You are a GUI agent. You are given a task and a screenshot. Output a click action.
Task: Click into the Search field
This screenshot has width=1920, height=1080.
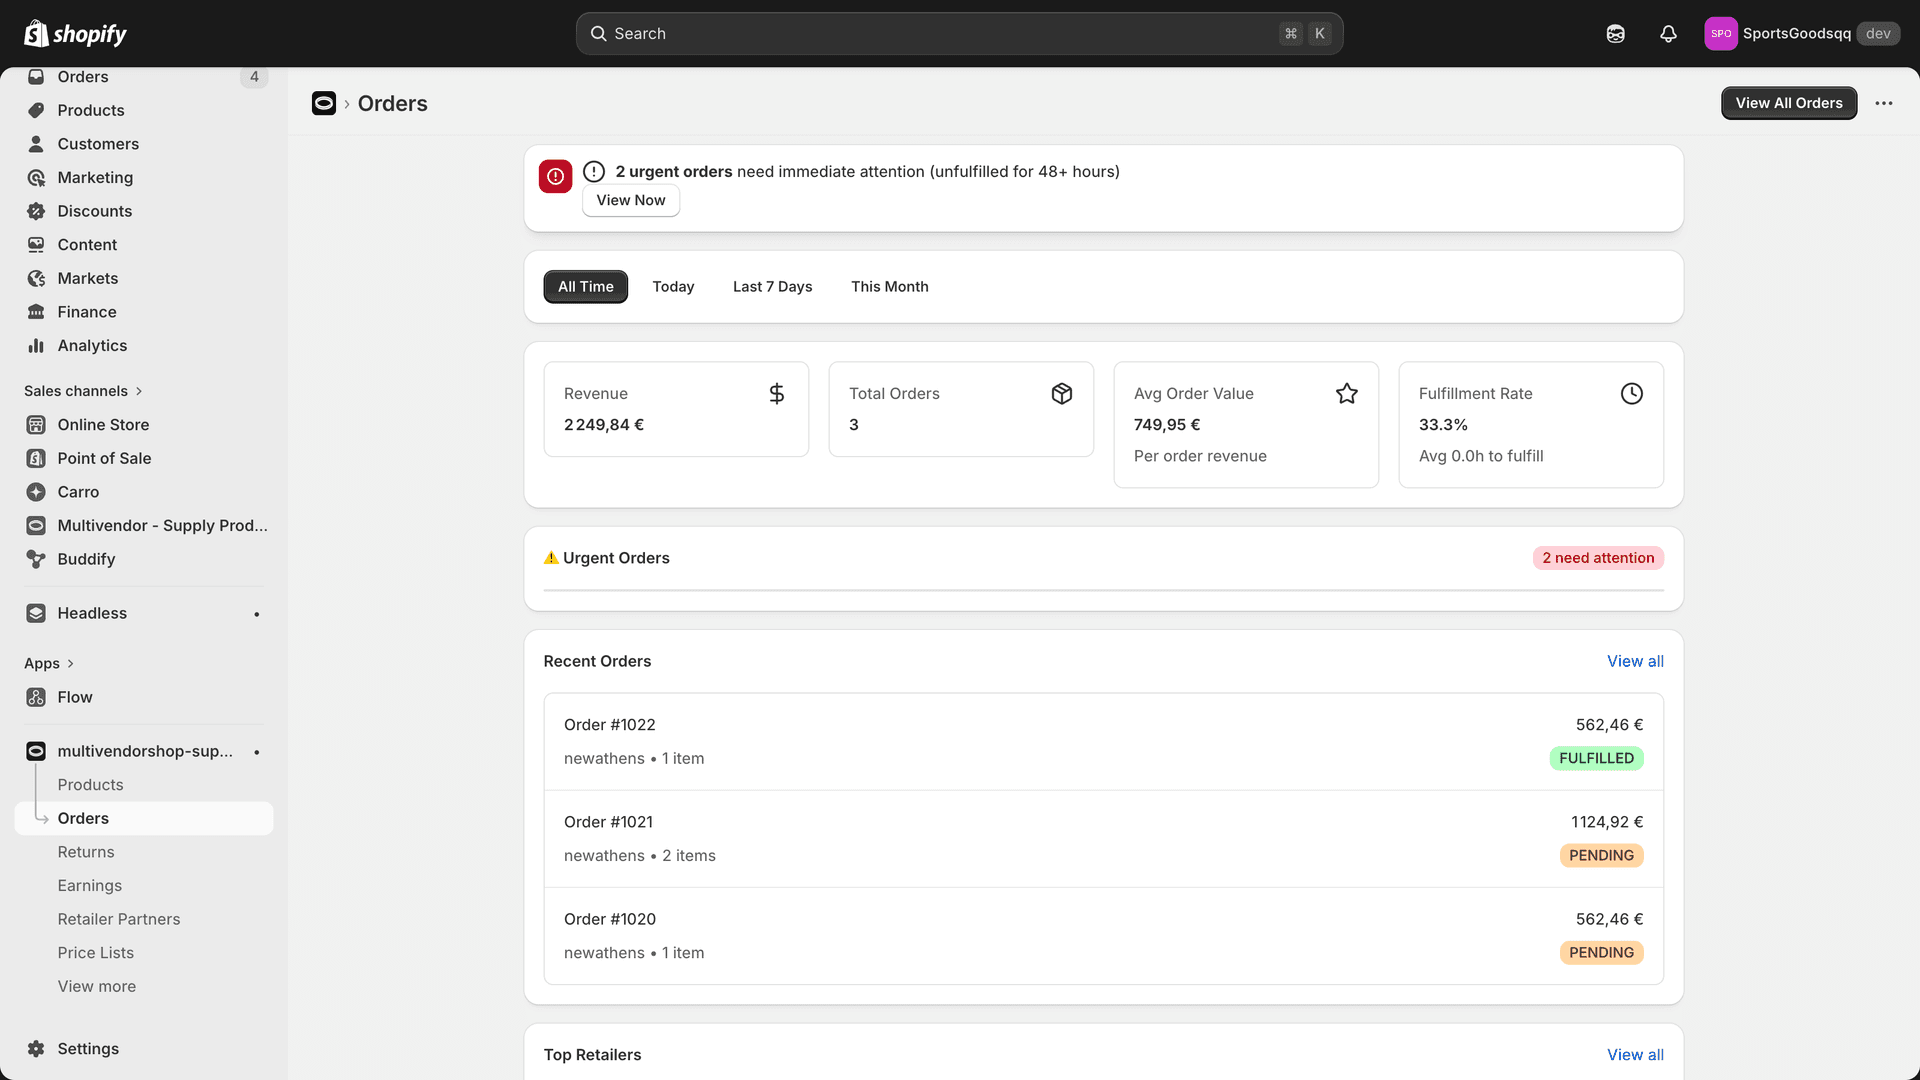coord(960,33)
